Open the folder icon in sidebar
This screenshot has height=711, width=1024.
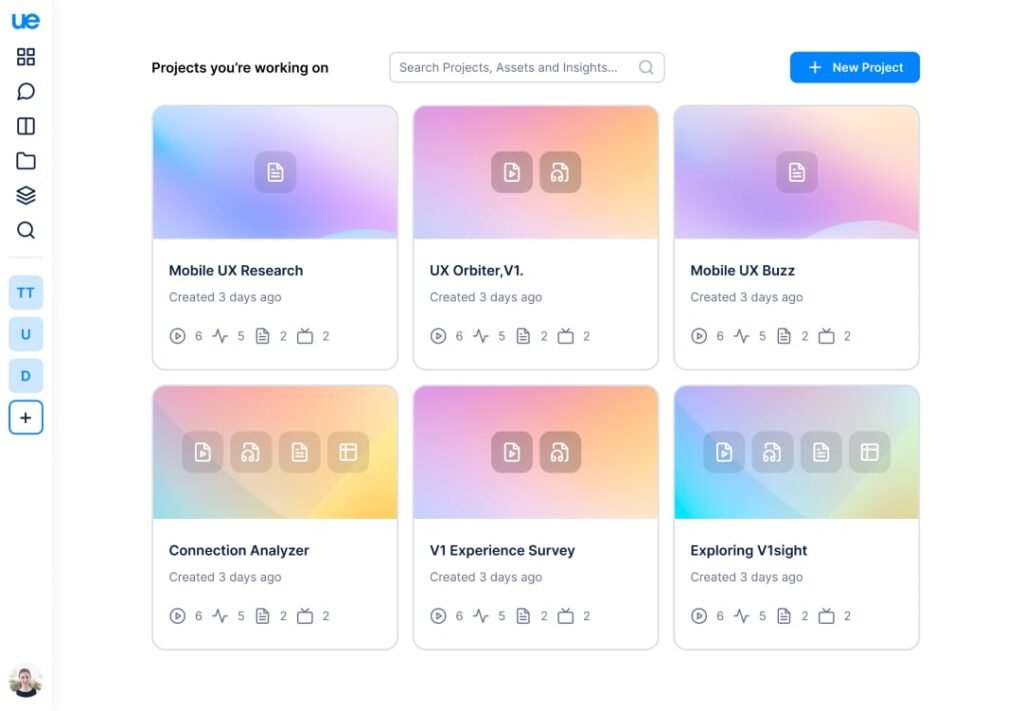click(26, 161)
